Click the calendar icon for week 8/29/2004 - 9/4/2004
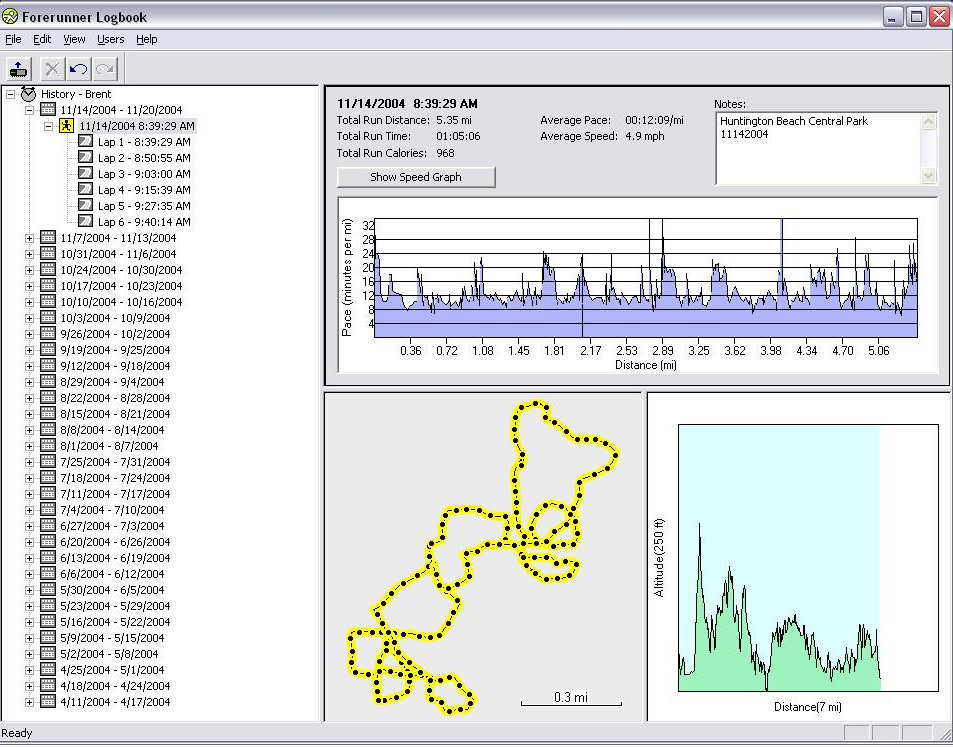Image resolution: width=953 pixels, height=747 pixels. (47, 382)
